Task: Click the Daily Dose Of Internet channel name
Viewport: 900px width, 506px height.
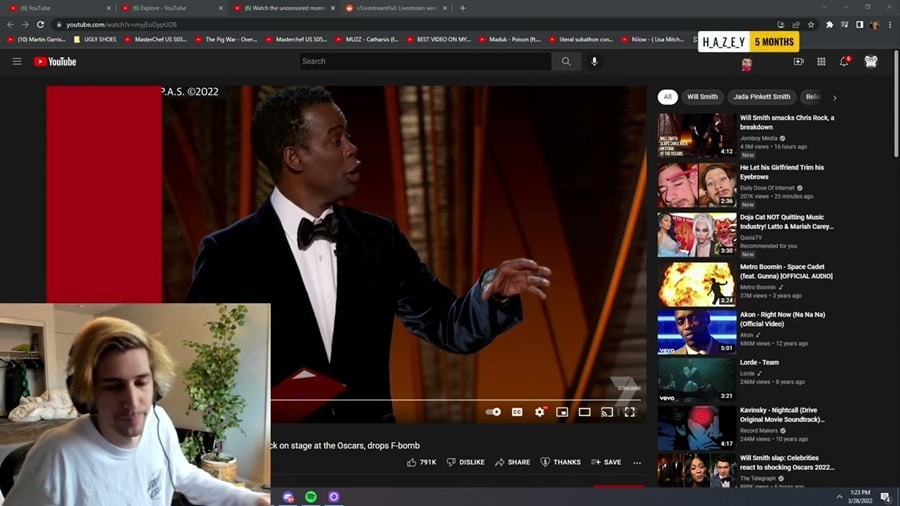Action: 767,188
